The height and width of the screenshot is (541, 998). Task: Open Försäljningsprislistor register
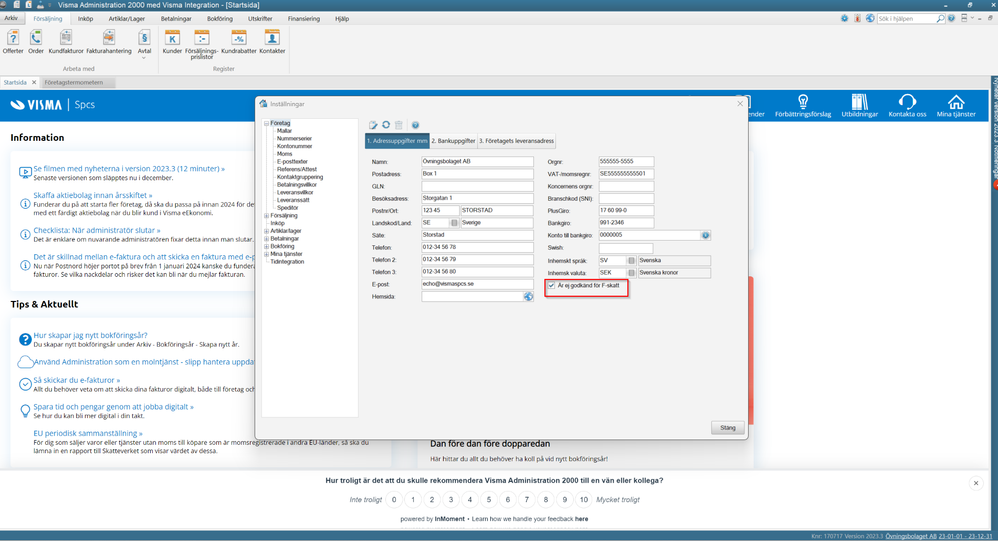click(202, 45)
